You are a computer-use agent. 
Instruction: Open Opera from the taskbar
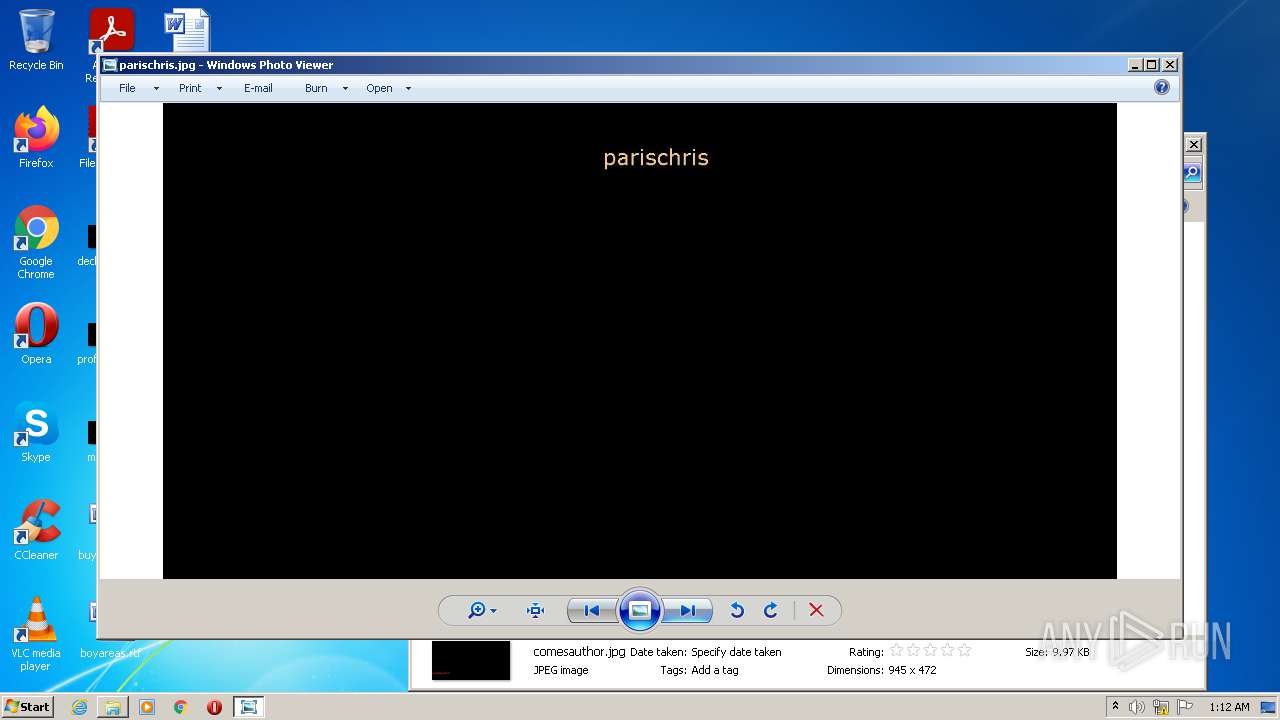(x=214, y=707)
